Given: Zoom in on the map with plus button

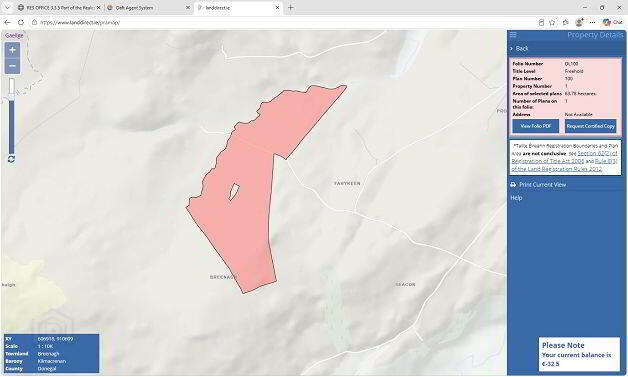Looking at the screenshot, I should pos(12,50).
